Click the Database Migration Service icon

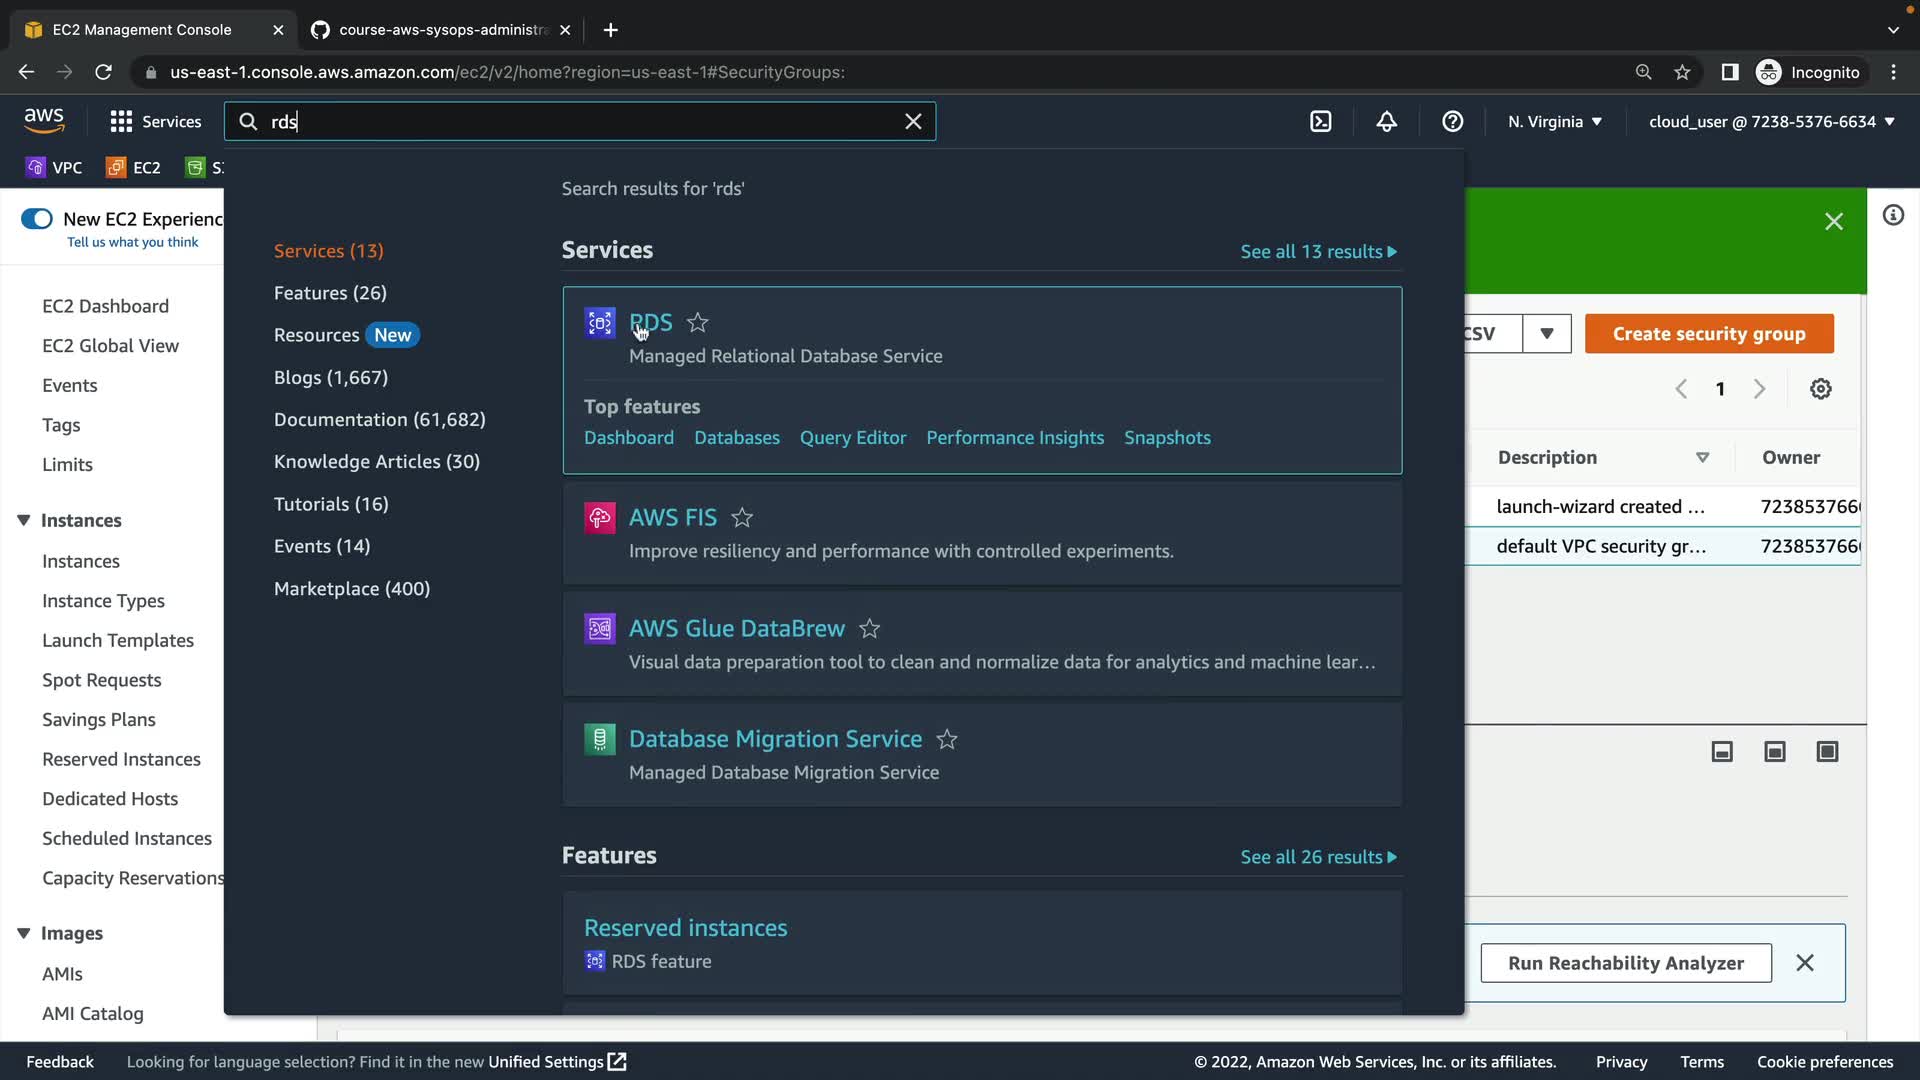pos(599,739)
